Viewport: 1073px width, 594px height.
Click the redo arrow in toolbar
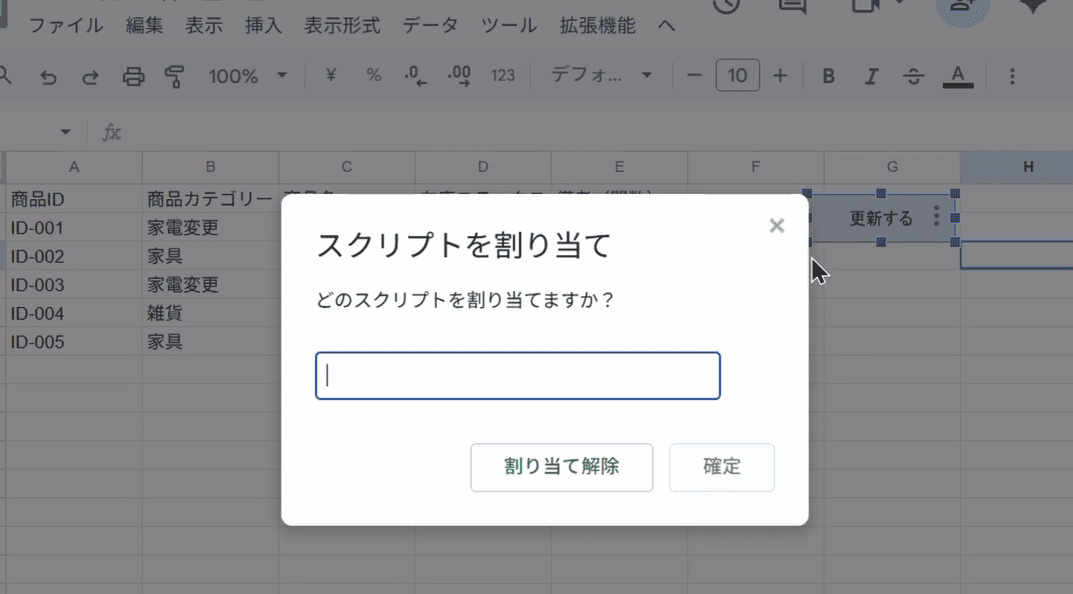pos(90,77)
